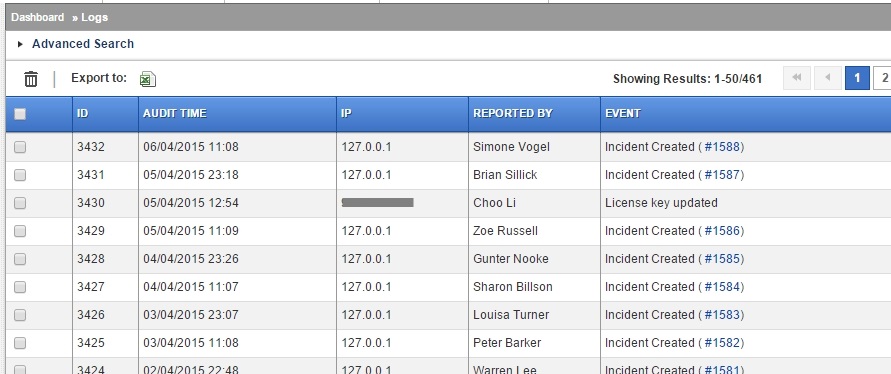The height and width of the screenshot is (374, 891).
Task: Open incident link #1584
Action: coord(722,286)
